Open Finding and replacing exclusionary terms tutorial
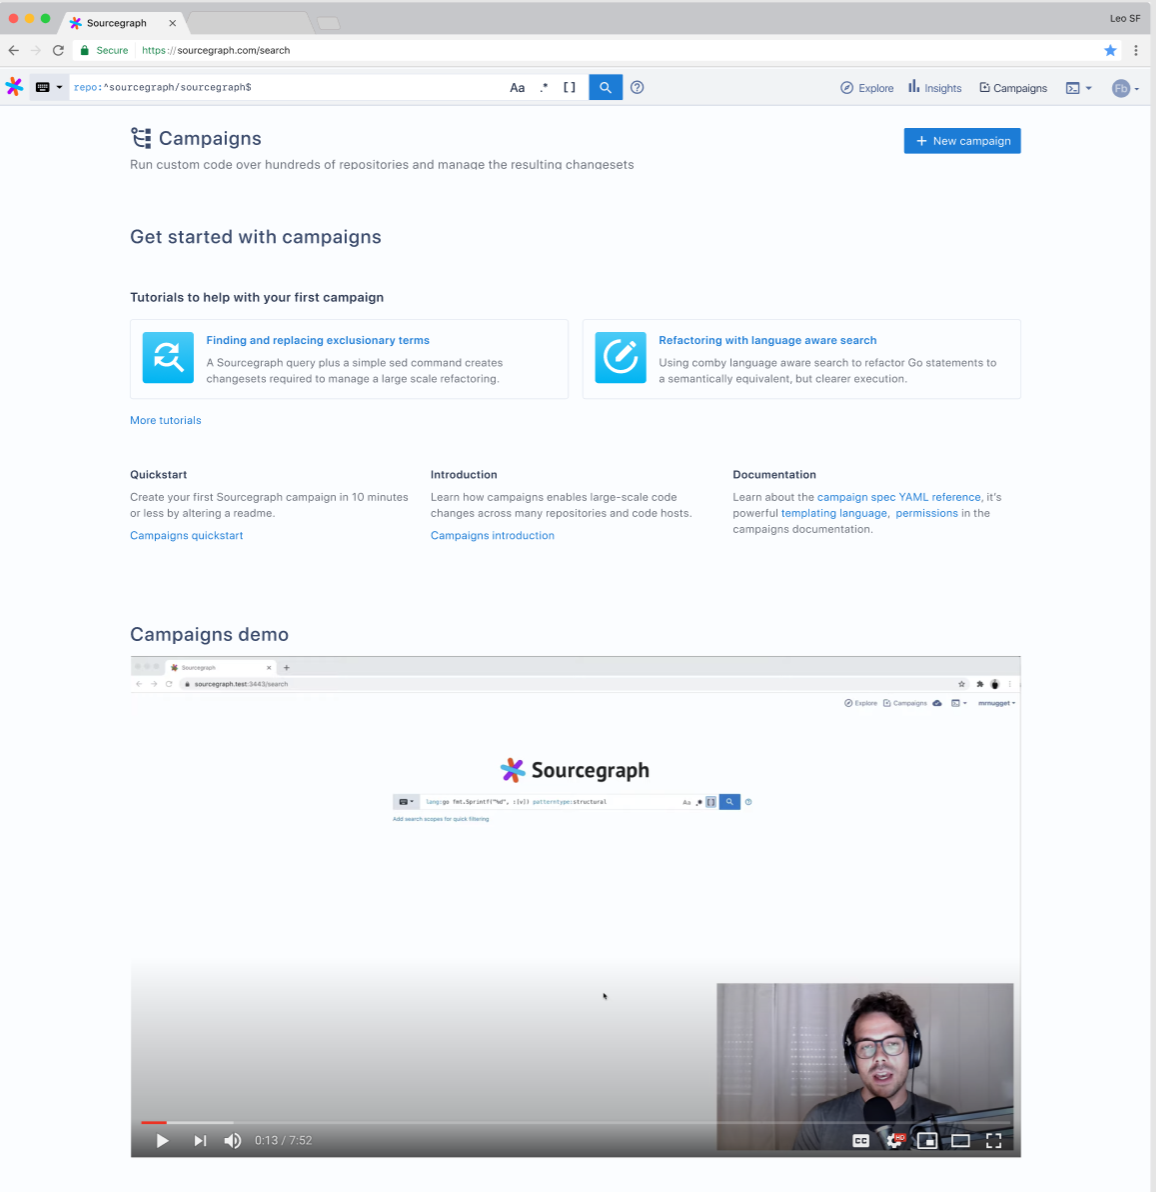 (x=318, y=341)
